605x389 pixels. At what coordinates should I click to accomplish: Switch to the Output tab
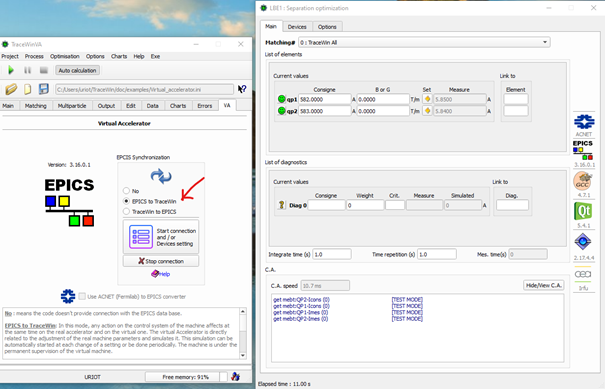pyautogui.click(x=106, y=106)
